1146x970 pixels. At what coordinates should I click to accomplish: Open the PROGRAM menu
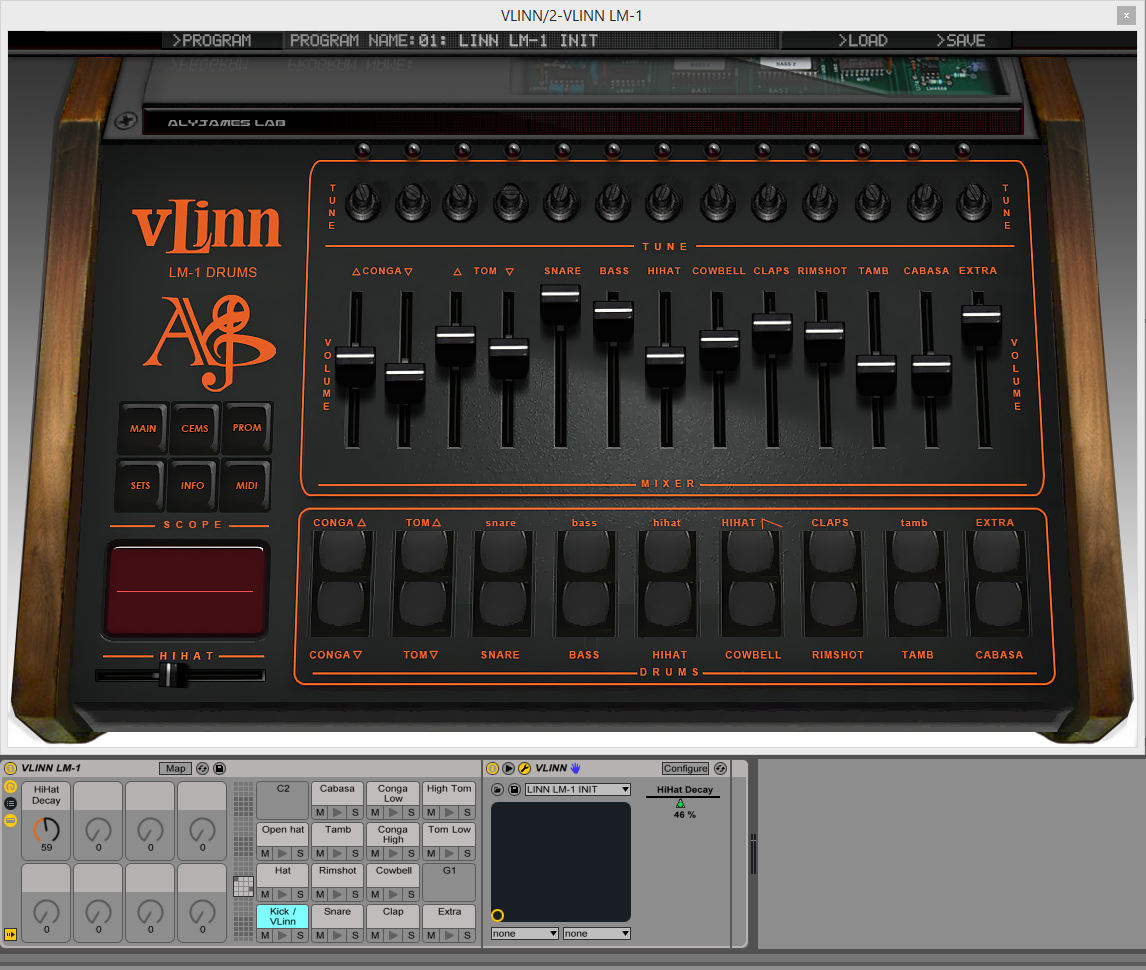[x=212, y=41]
